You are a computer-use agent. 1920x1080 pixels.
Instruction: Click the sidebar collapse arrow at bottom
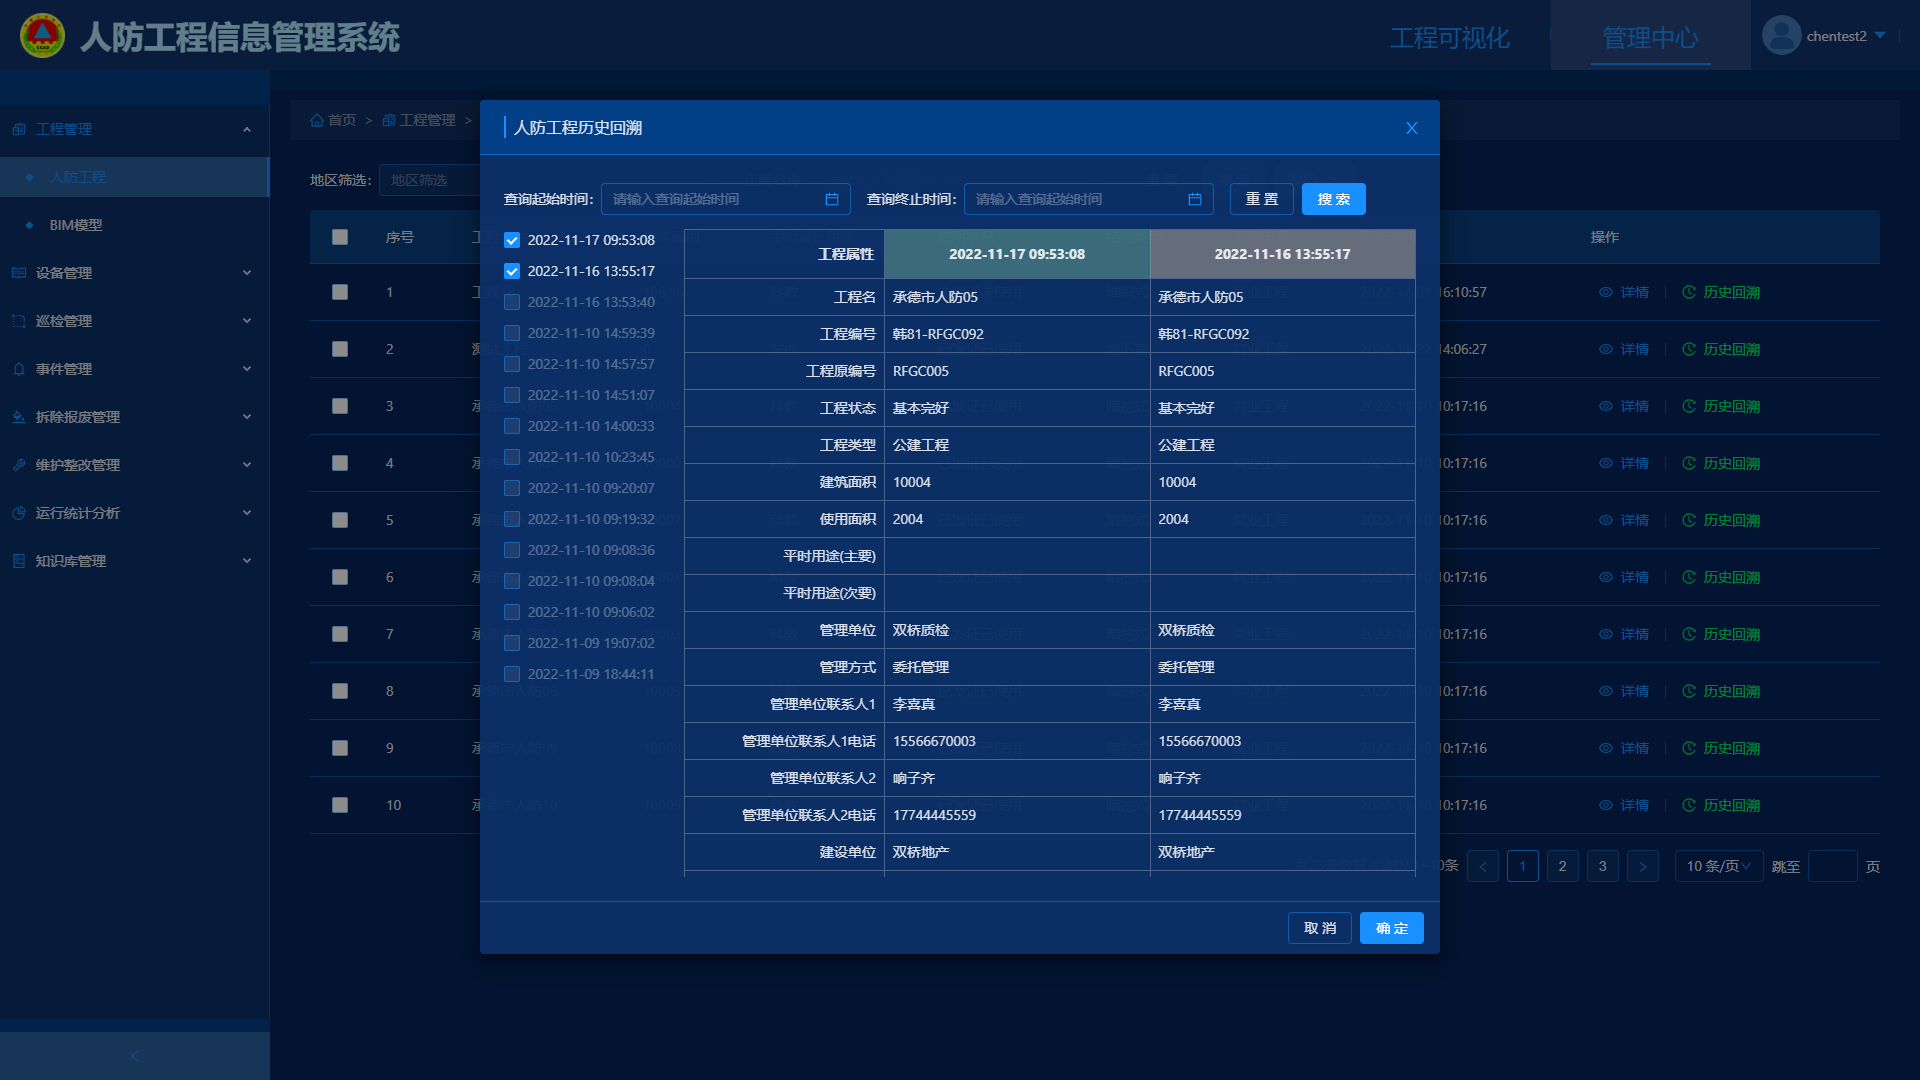[135, 1056]
